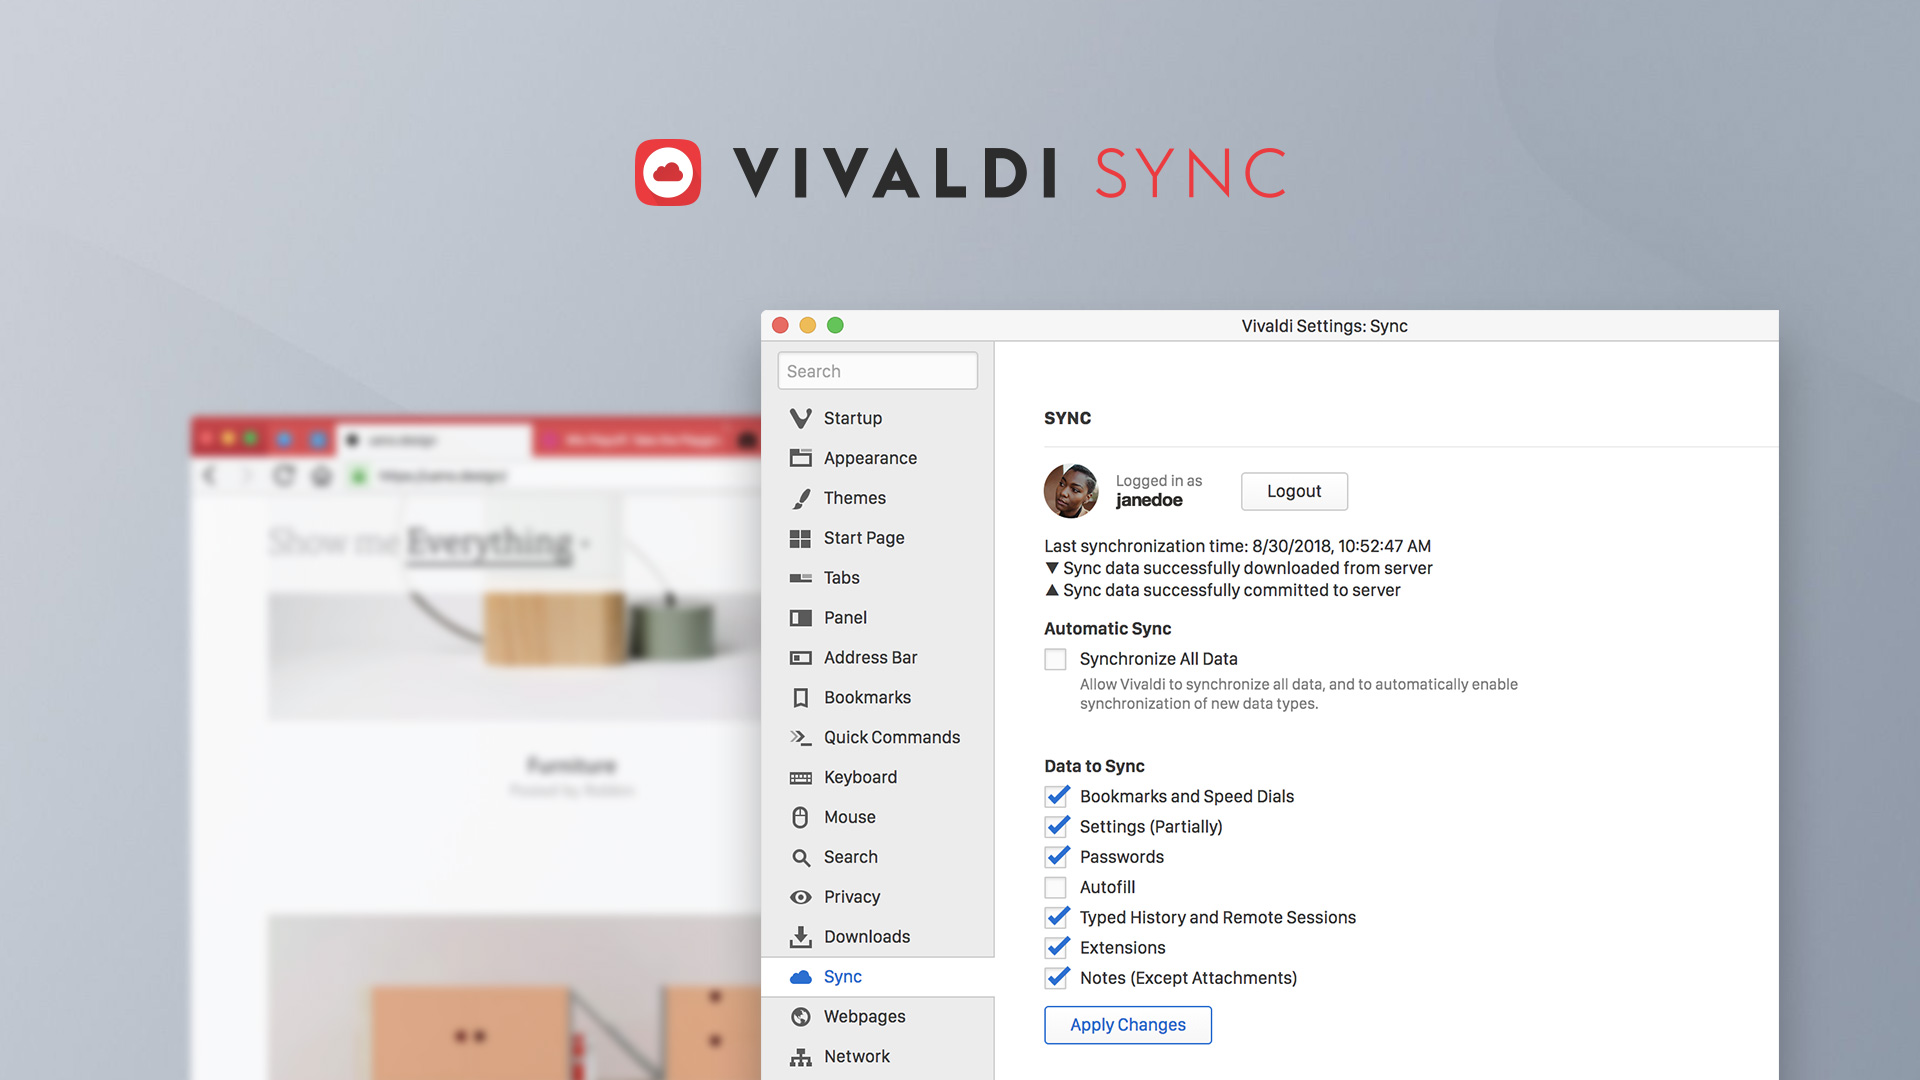The image size is (1920, 1080).
Task: Select the Startup menu item
Action: (851, 418)
